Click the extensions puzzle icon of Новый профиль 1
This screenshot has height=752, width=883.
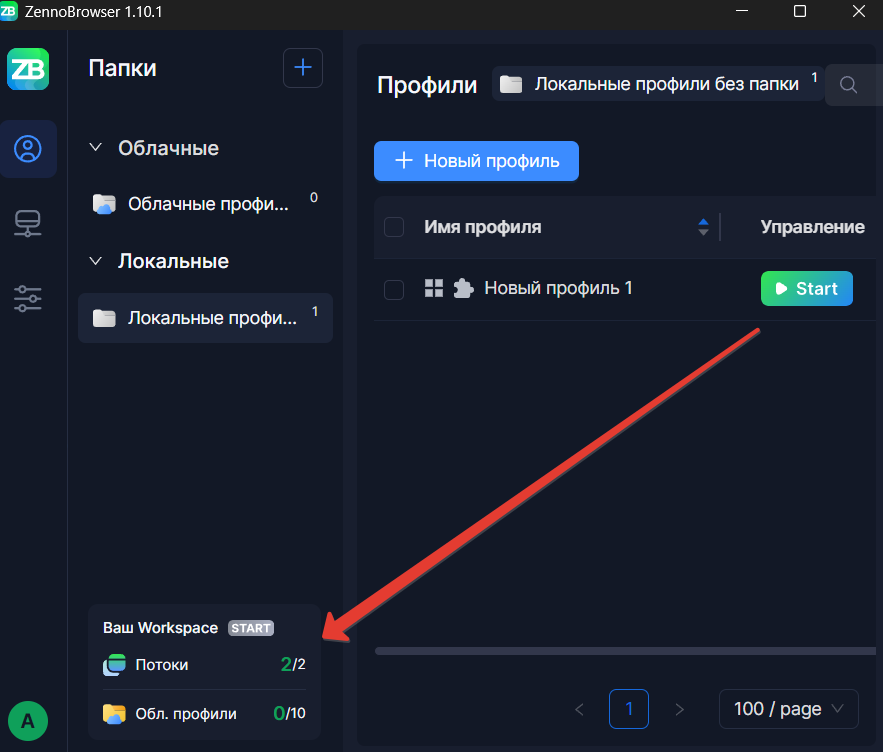pos(463,288)
